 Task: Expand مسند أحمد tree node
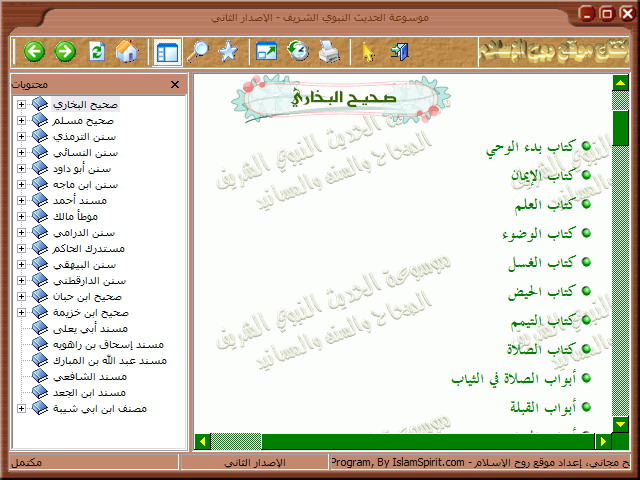click(21, 200)
